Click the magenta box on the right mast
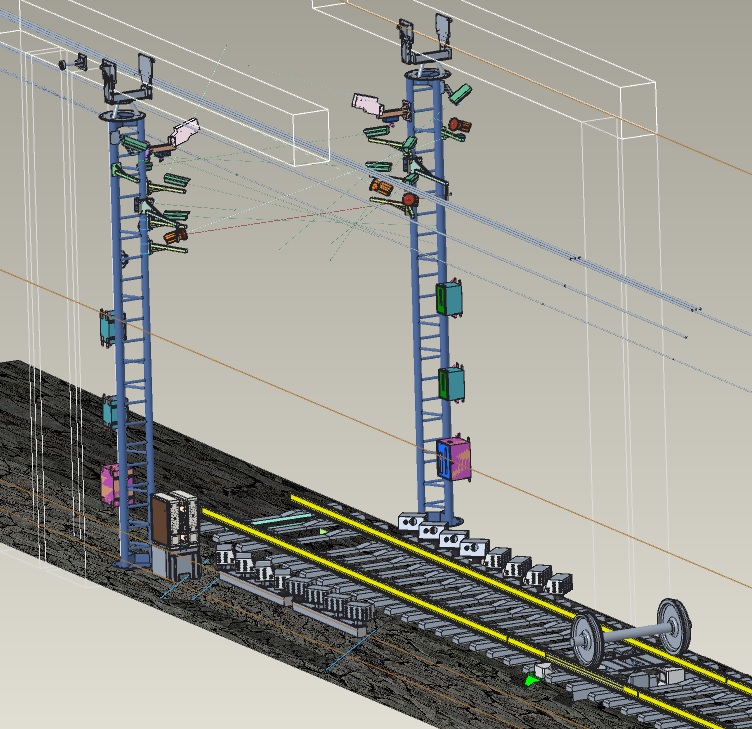The image size is (752, 729). (454, 460)
